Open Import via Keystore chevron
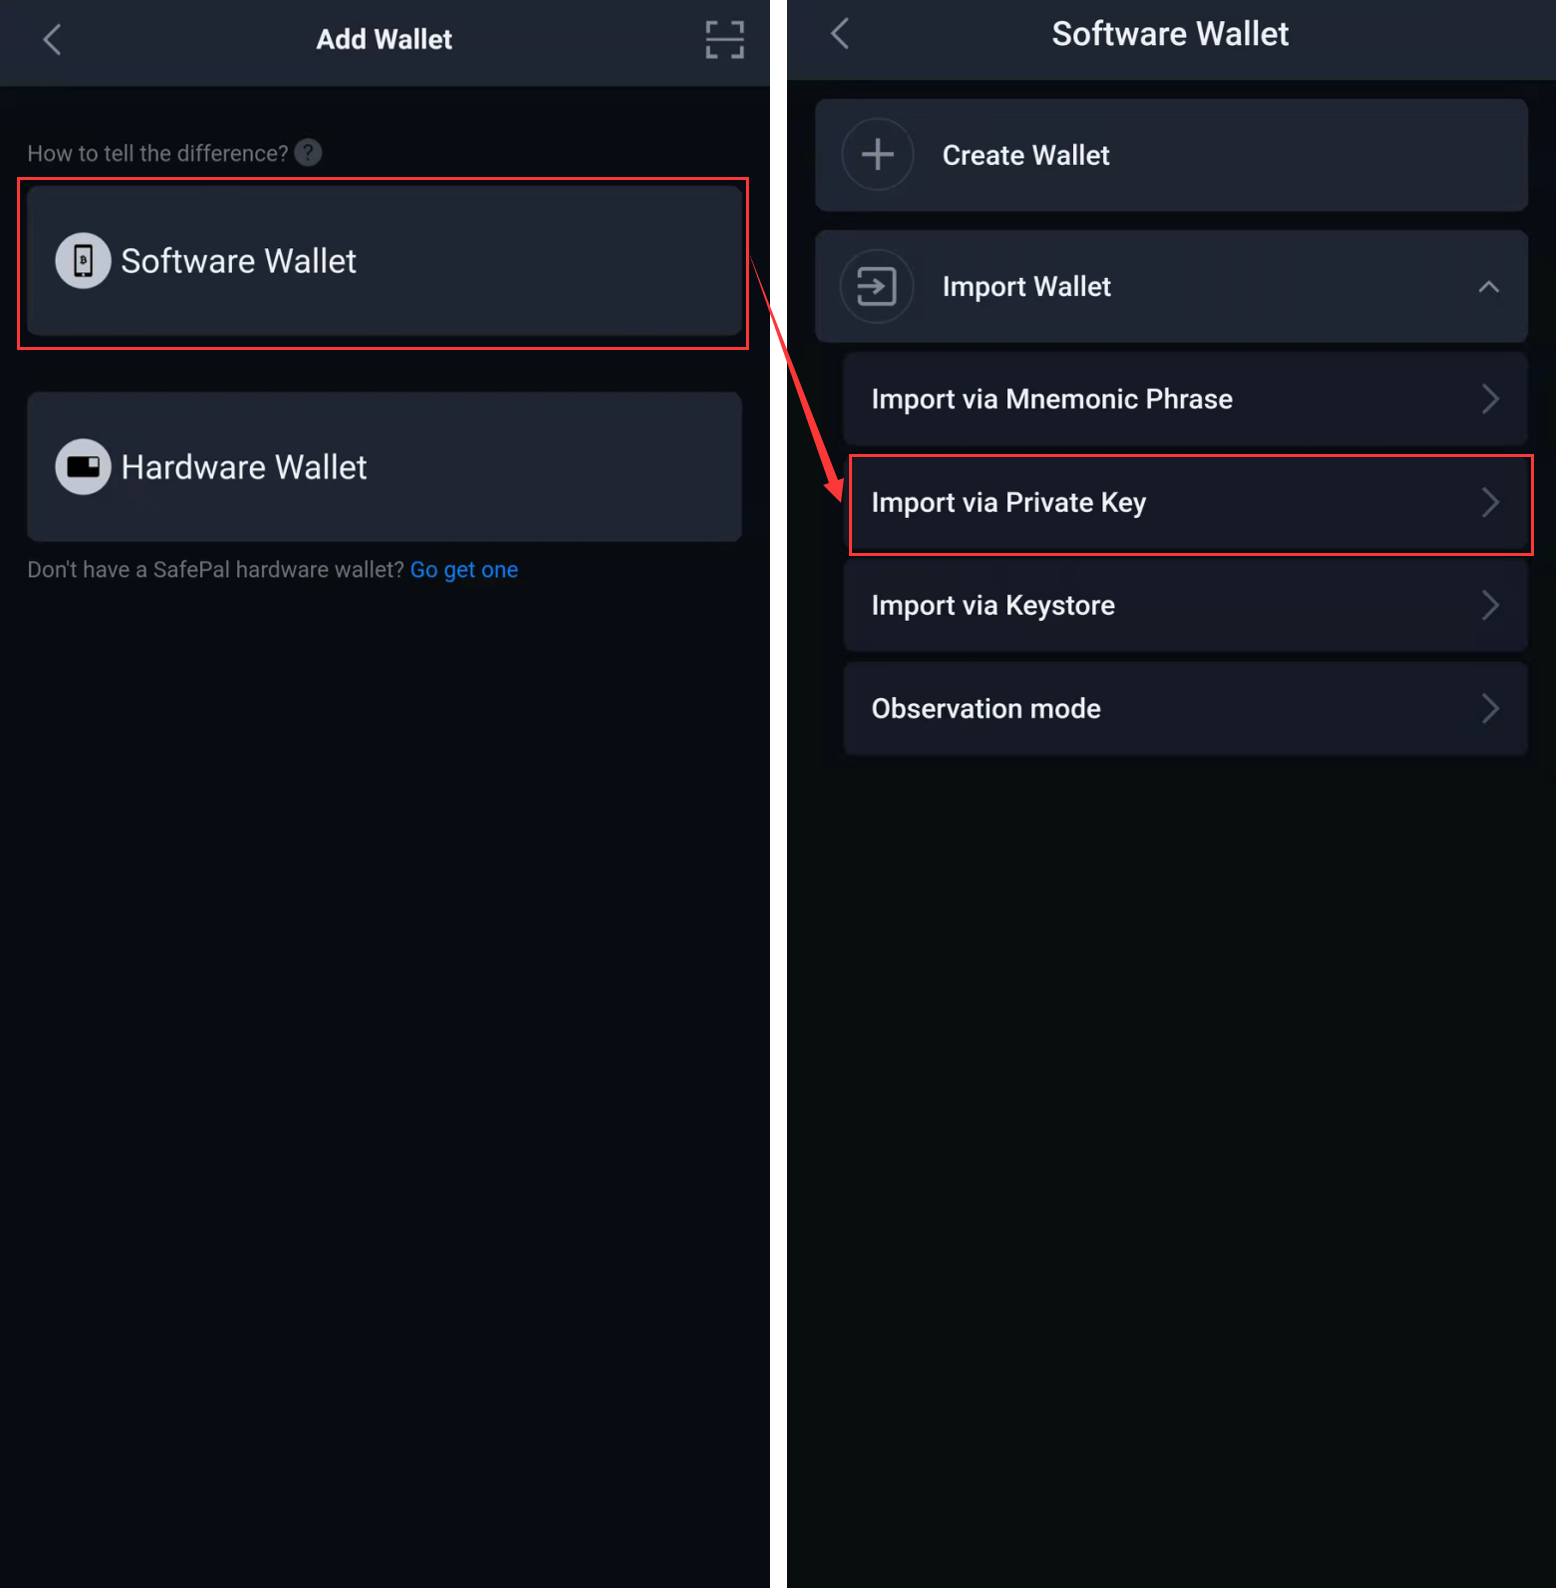 (x=1490, y=605)
